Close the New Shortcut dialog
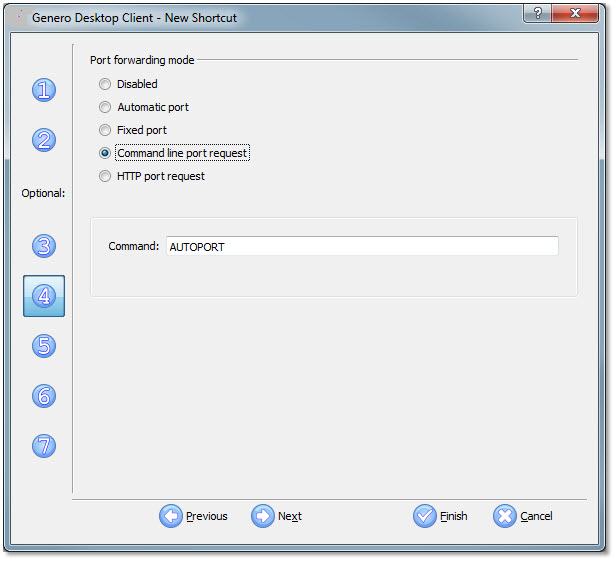The width and height of the screenshot is (615, 561). pos(575,14)
